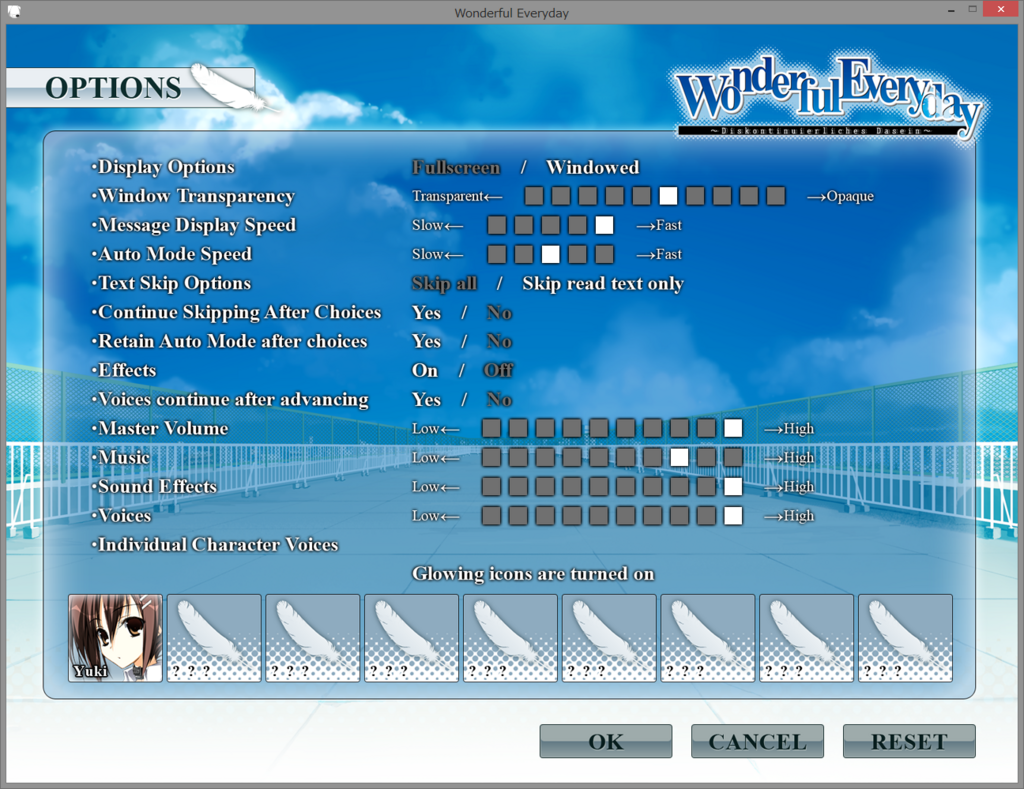Select Windowed display mode

click(x=592, y=168)
